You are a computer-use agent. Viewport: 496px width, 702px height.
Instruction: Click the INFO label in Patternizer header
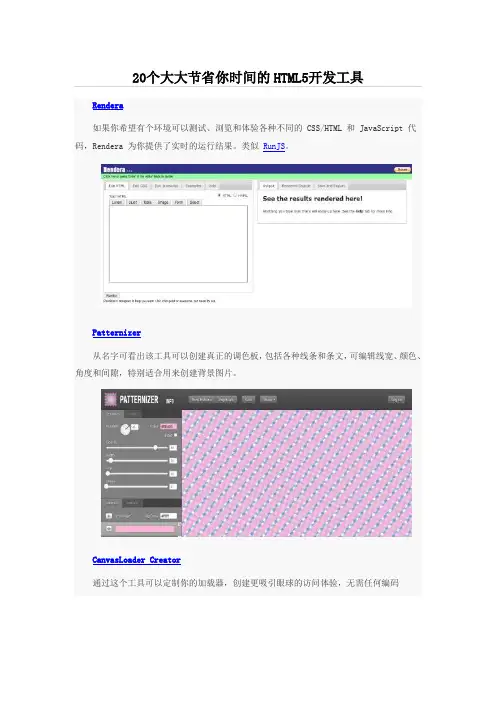click(170, 401)
